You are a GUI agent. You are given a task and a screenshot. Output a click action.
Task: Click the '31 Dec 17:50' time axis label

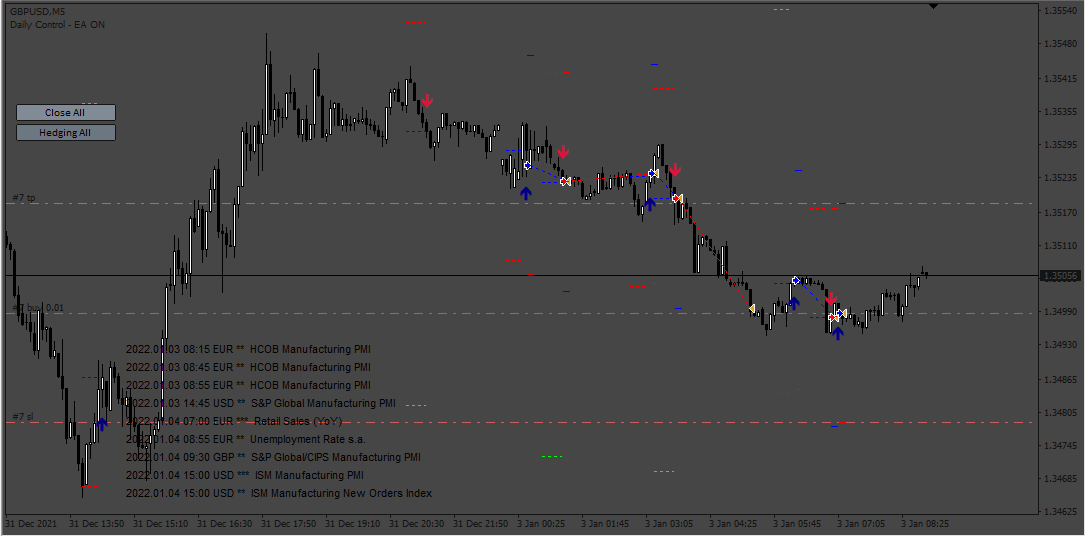[289, 524]
